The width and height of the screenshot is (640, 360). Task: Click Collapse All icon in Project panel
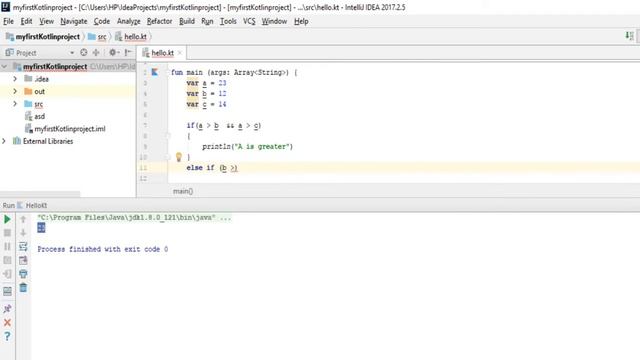pyautogui.click(x=96, y=52)
